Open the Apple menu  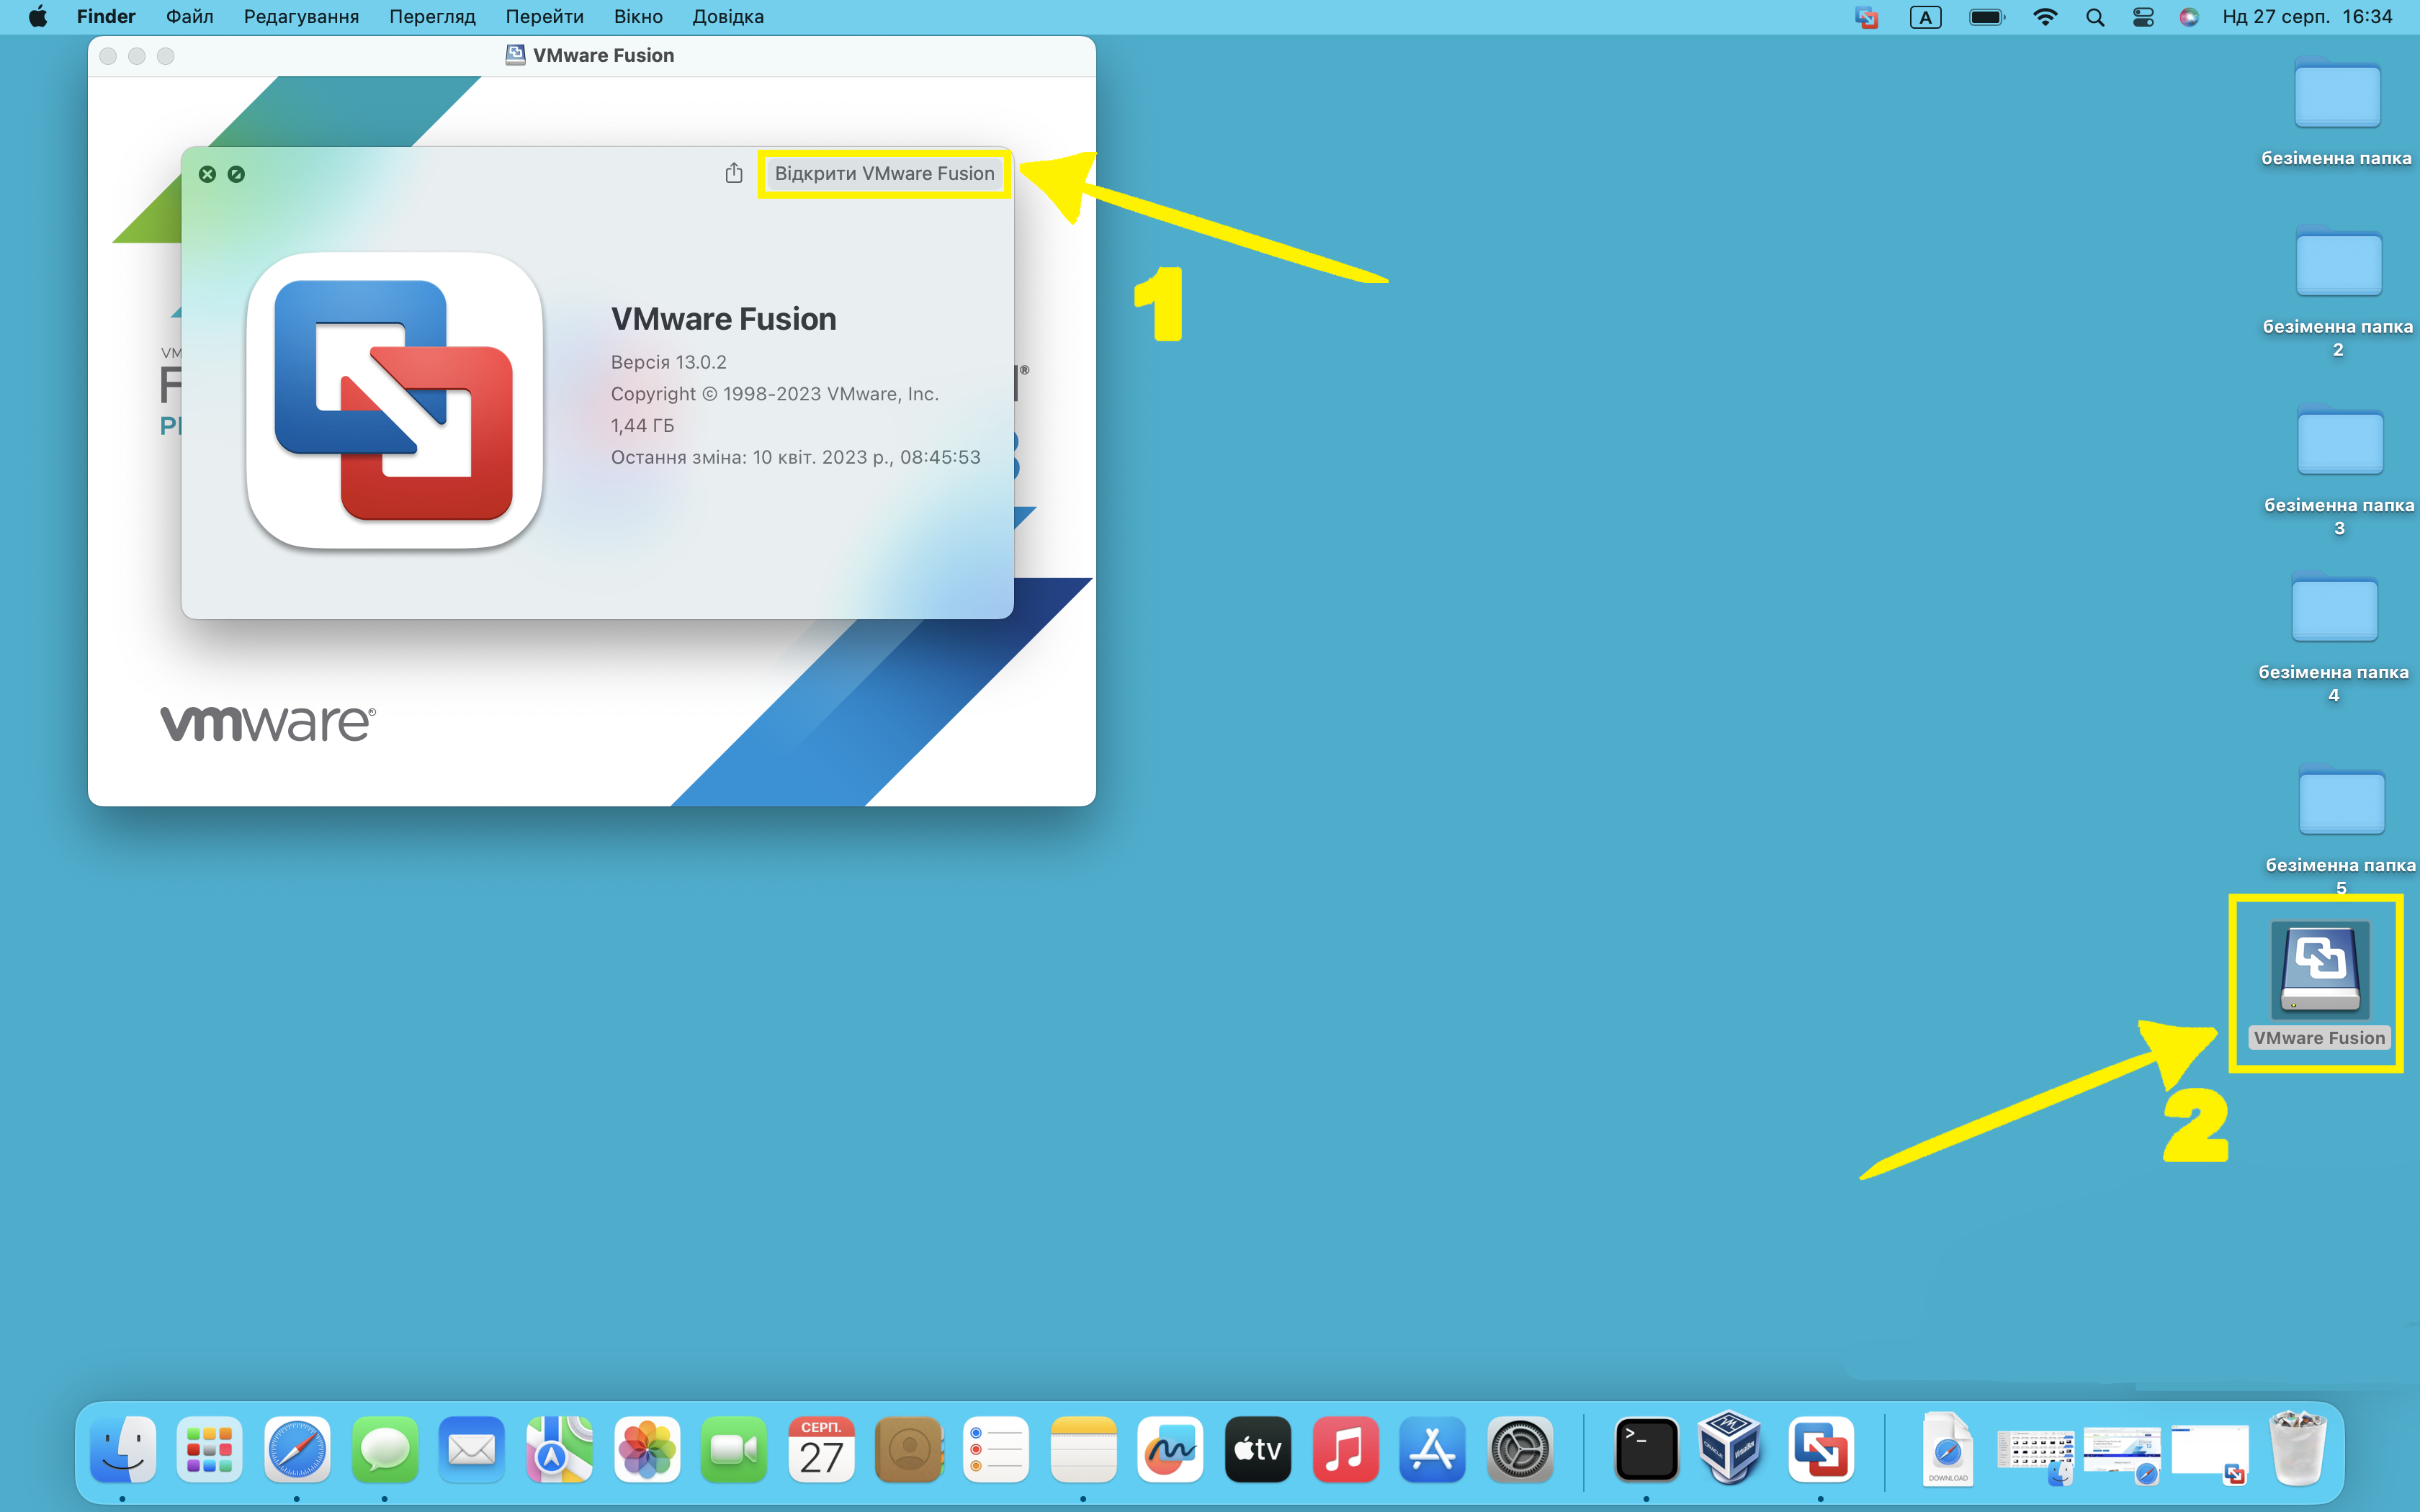(37, 17)
